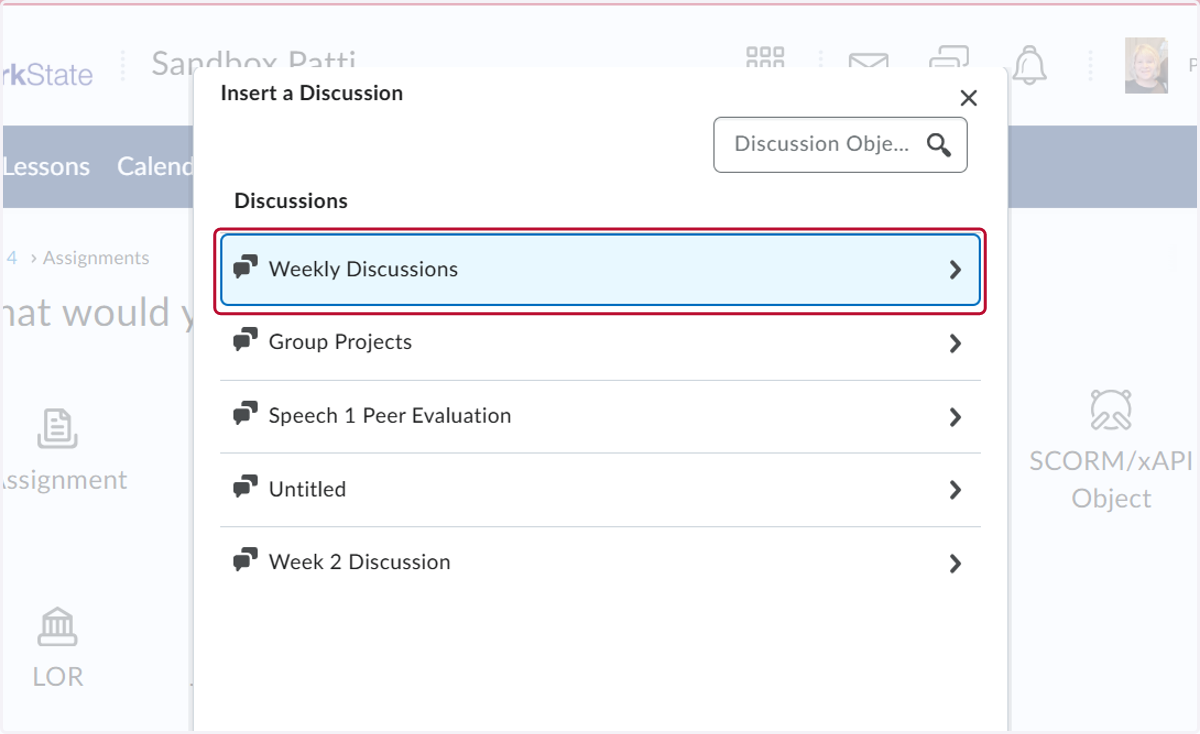Choose the SCORM/xAPI Object icon
The image size is (1200, 734).
tap(1111, 410)
